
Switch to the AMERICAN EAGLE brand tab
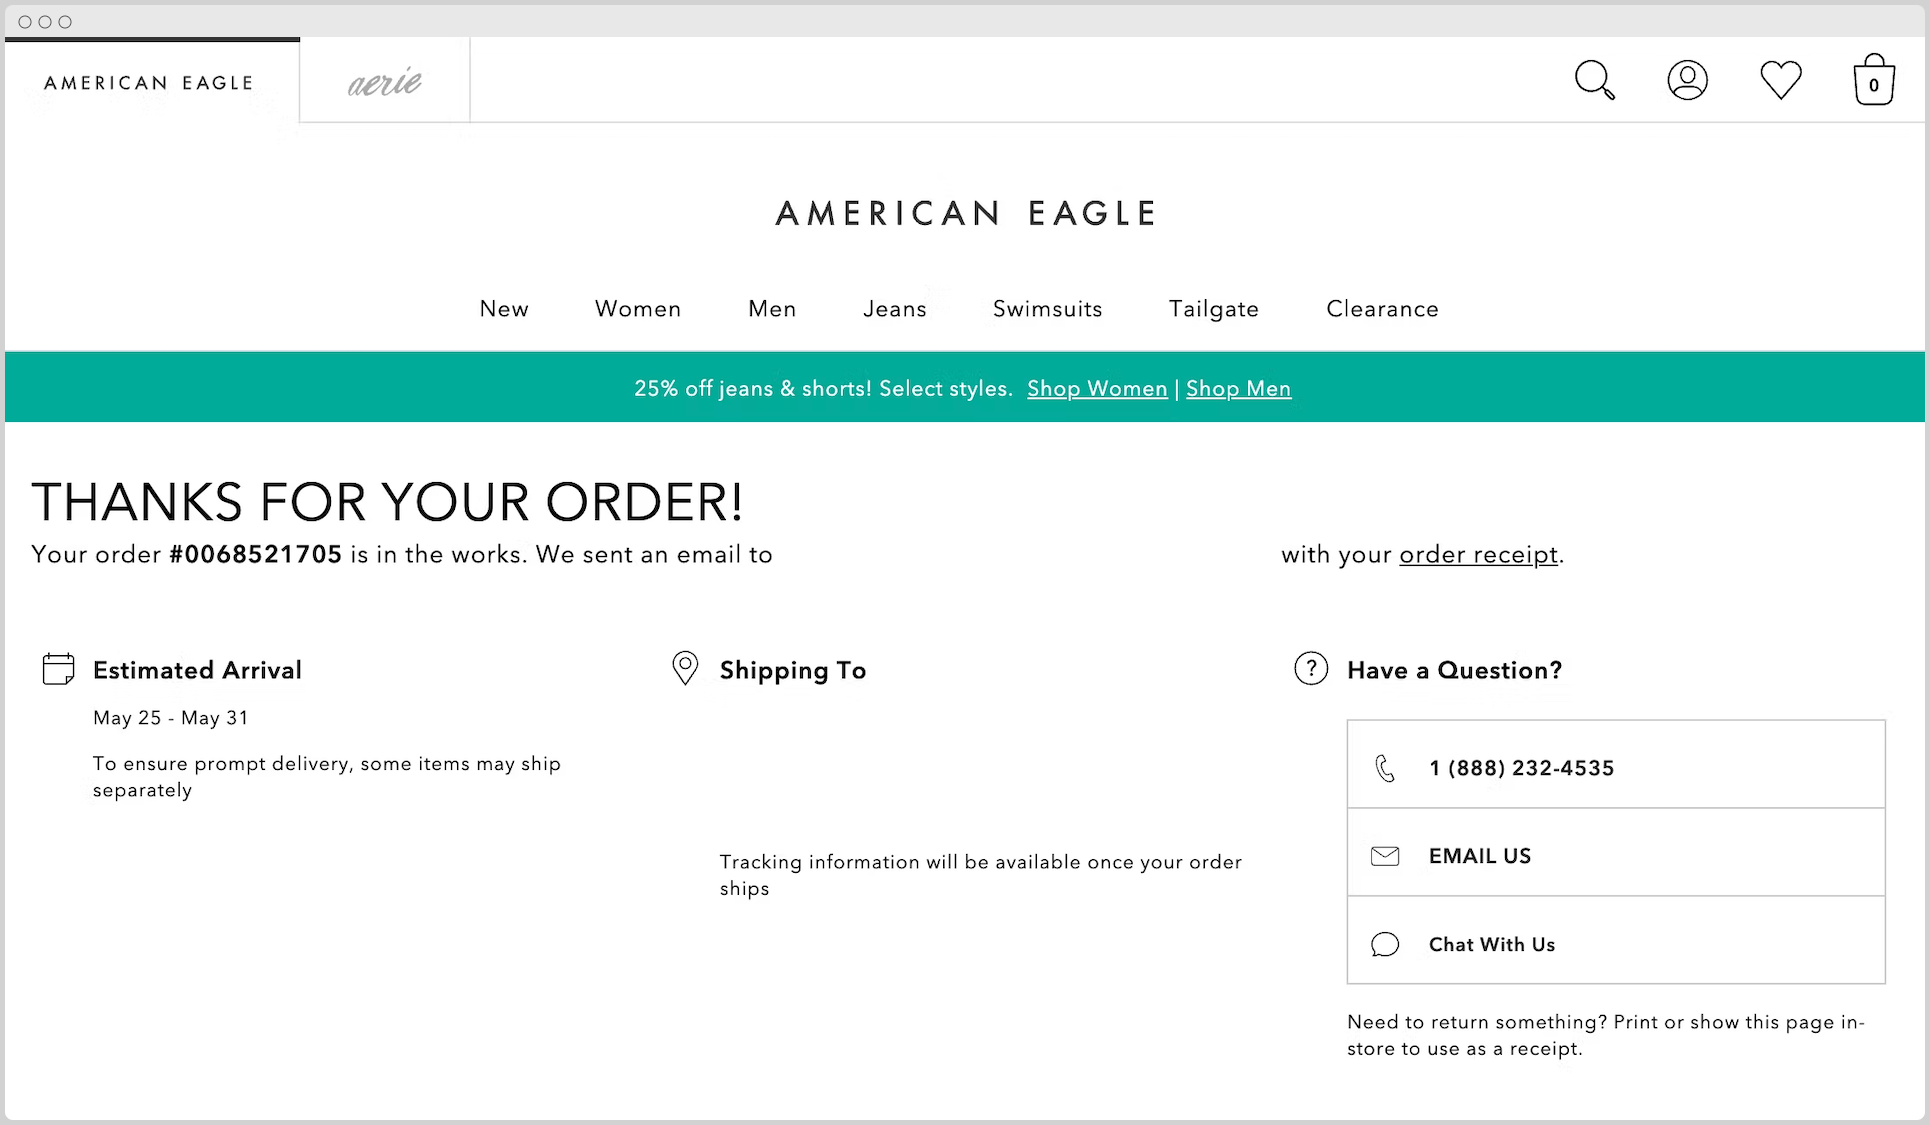tap(148, 83)
